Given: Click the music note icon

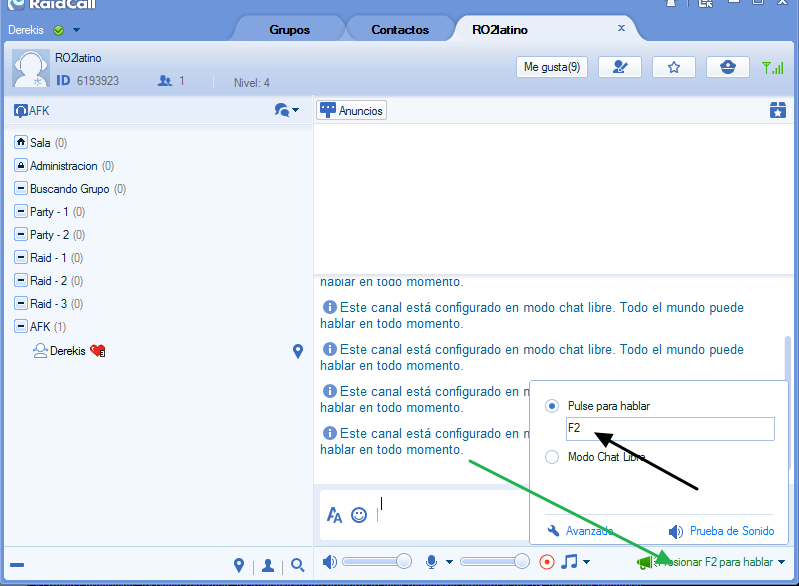Looking at the screenshot, I should 569,562.
